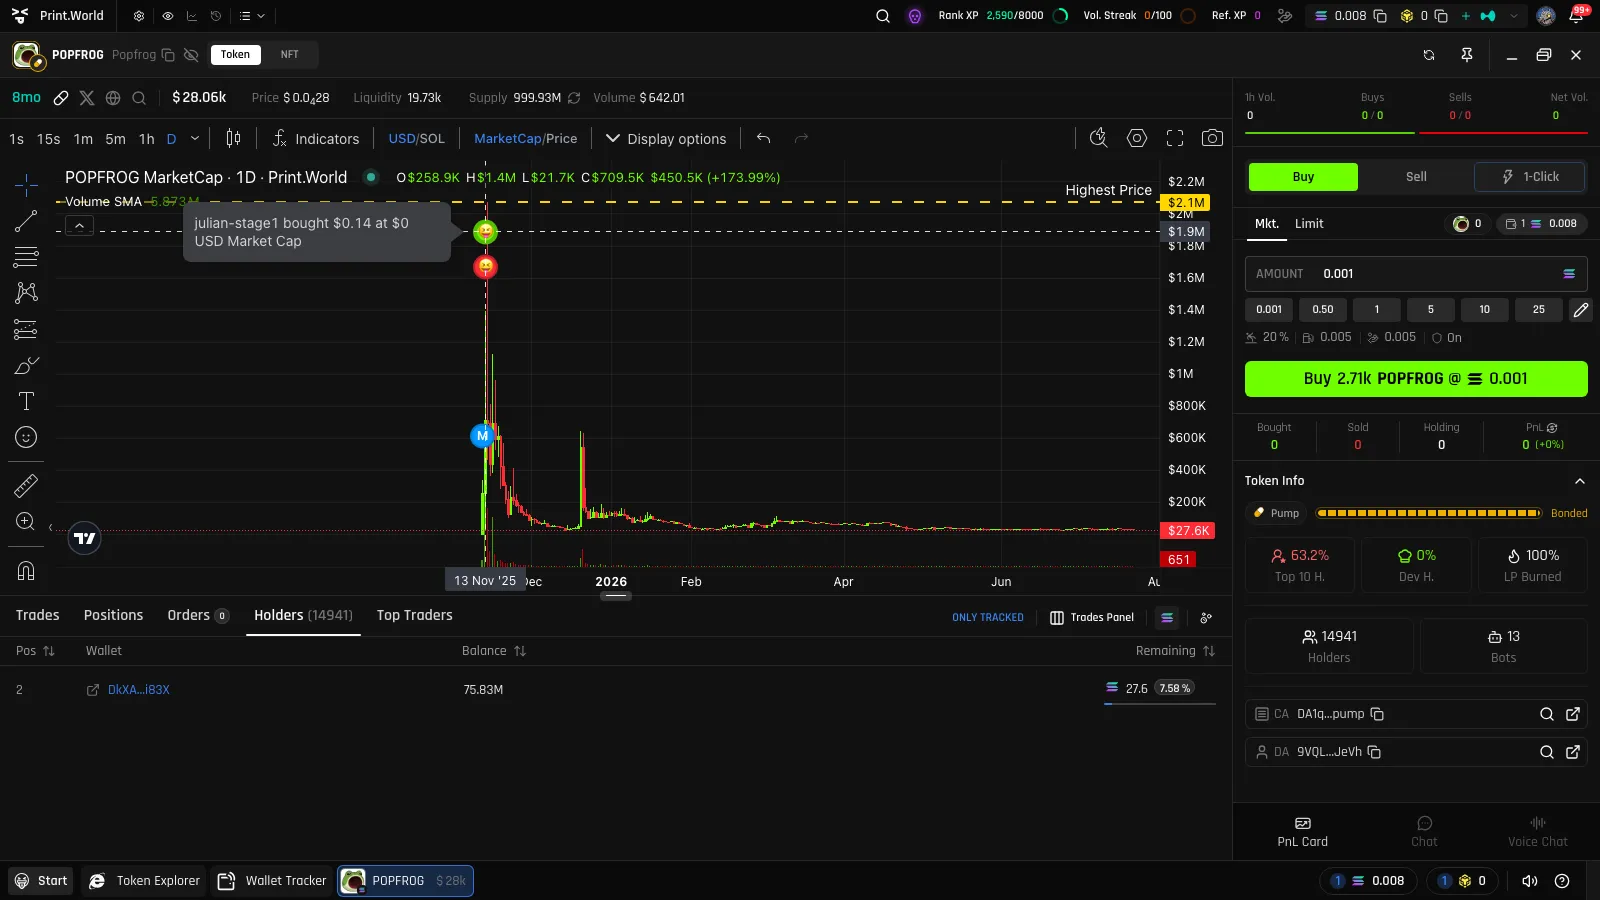This screenshot has height=900, width=1600.
Task: Open chart settings hexagon icon
Action: point(1137,138)
